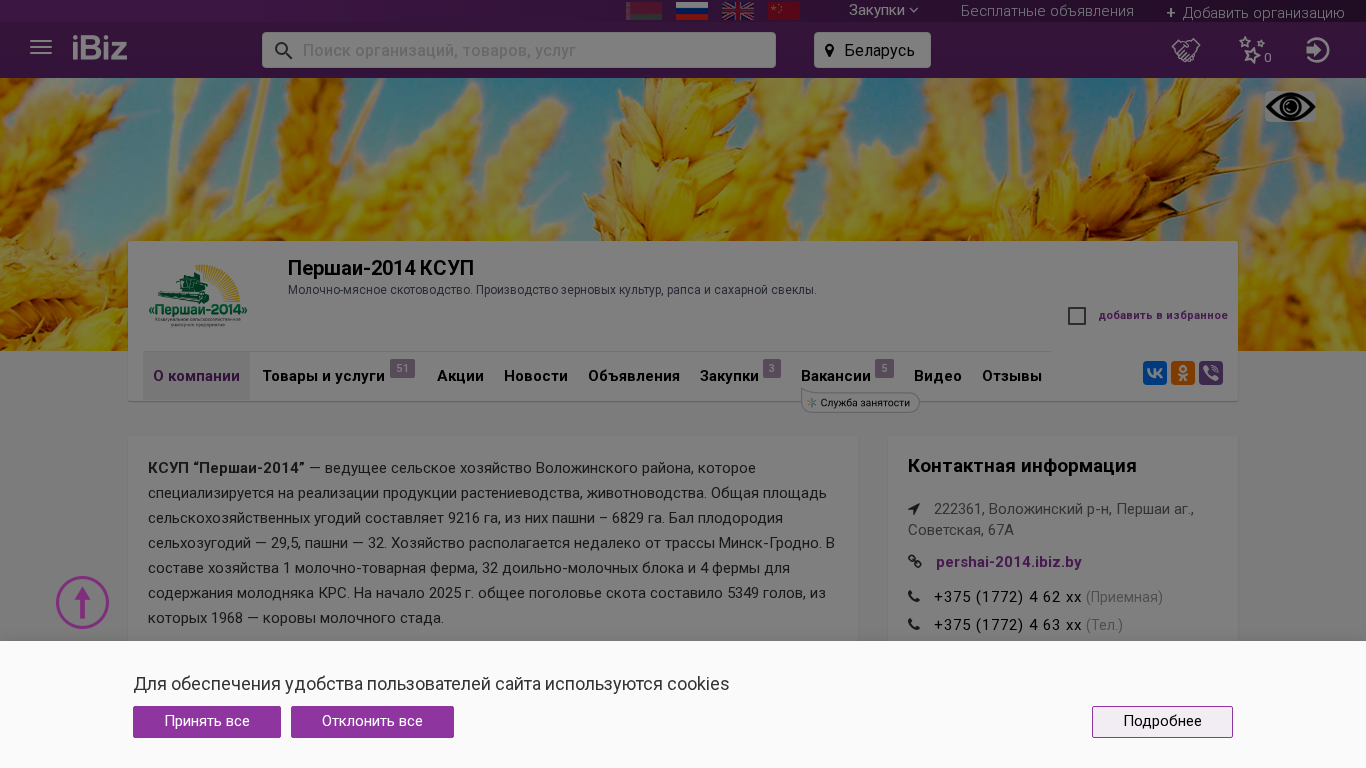
Task: Share company on Odnoklassniki
Action: pos(1183,373)
